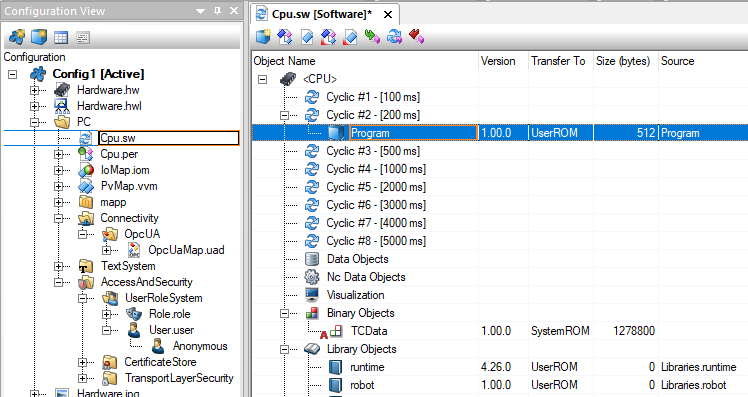This screenshot has width=748, height=397.
Task: Click the OpcUaMap.uad file icon
Action: pos(134,250)
